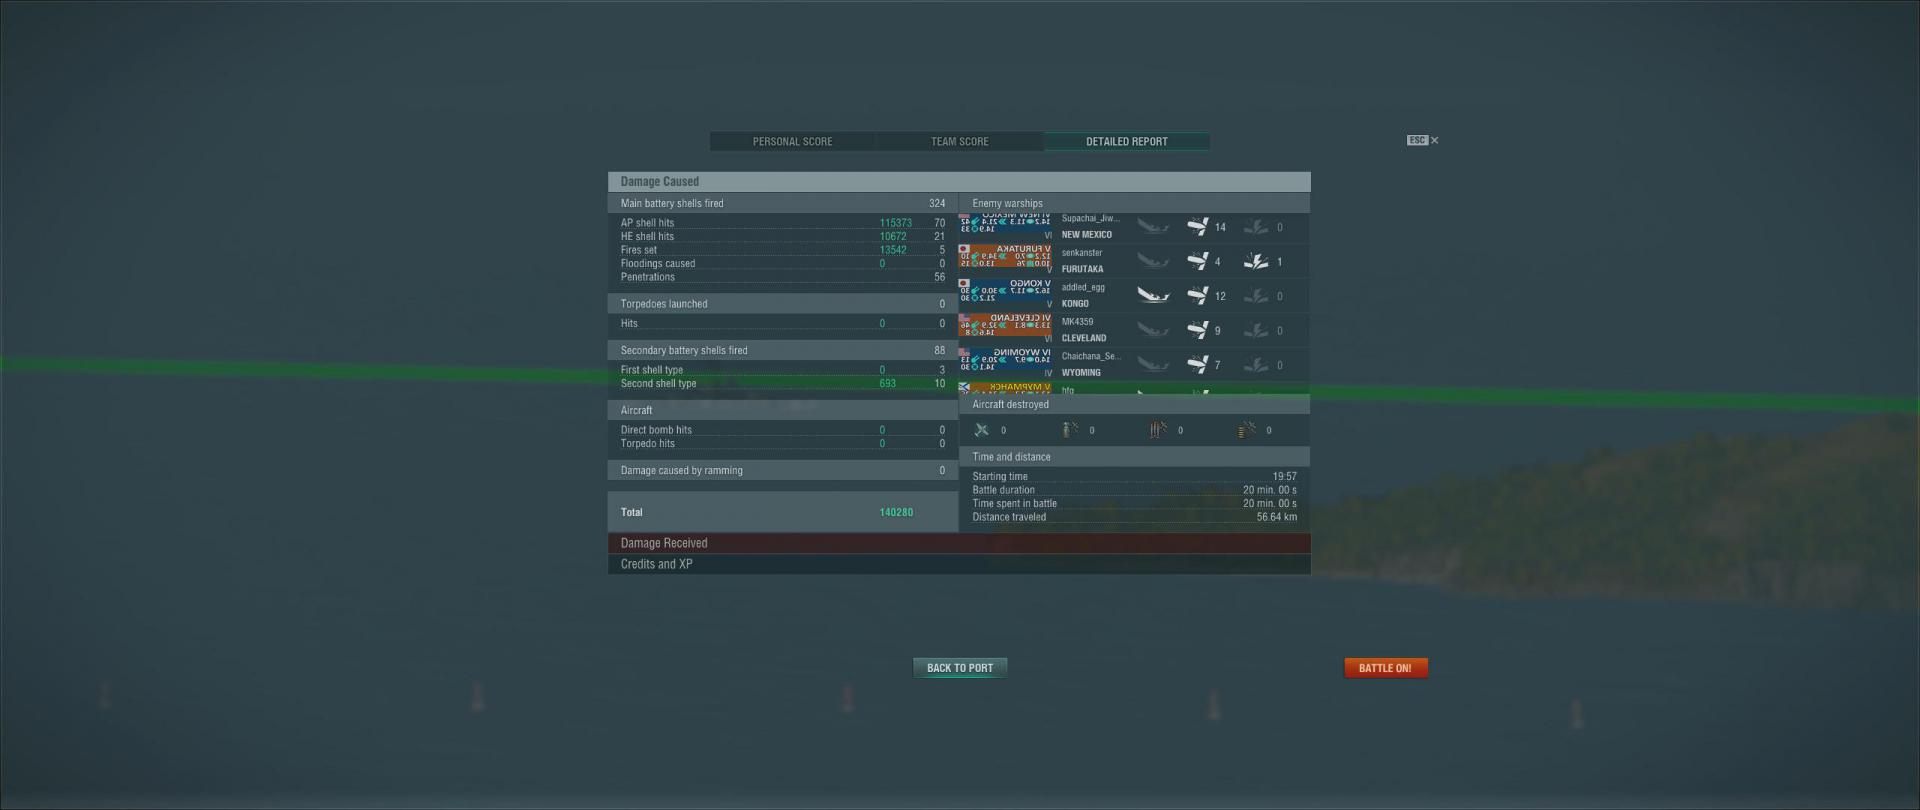Click the Total damage value 140280

pos(896,512)
